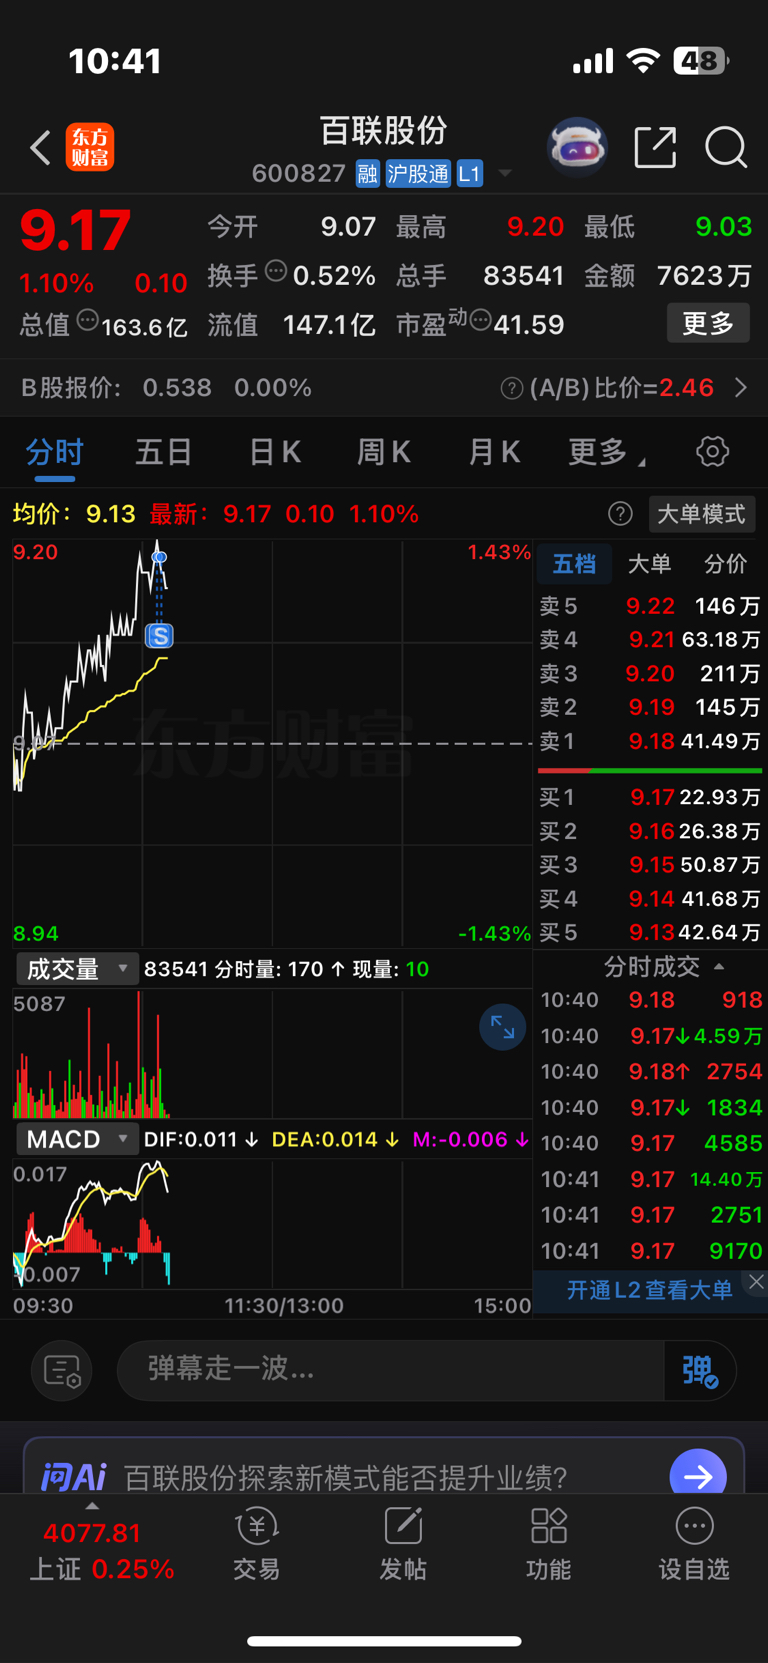Screen dimensions: 768x1663
Task: Switch to 月K tab
Action: pyautogui.click(x=494, y=452)
